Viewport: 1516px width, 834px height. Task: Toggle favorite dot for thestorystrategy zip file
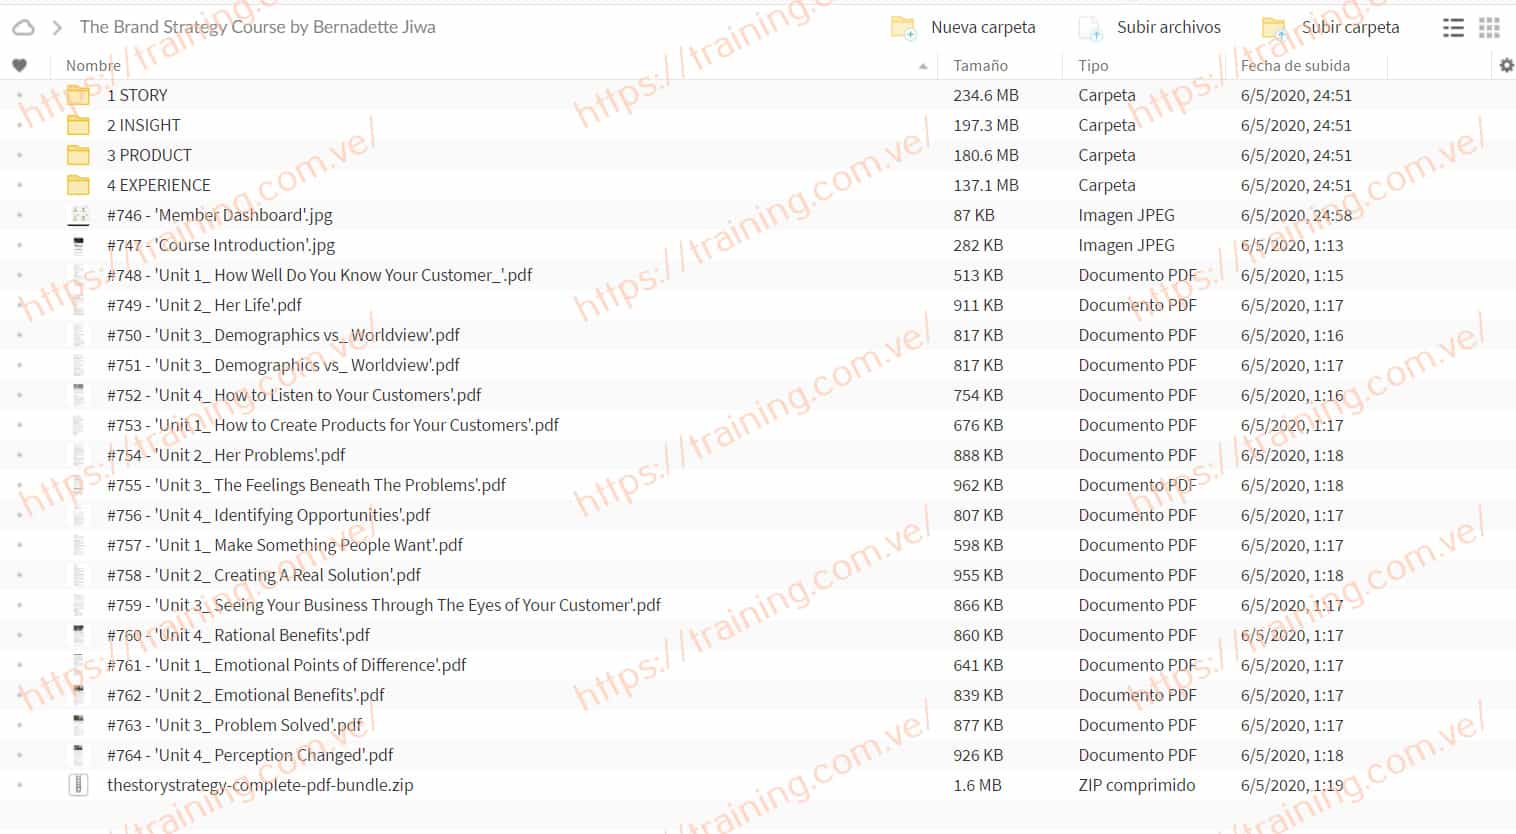(x=19, y=785)
